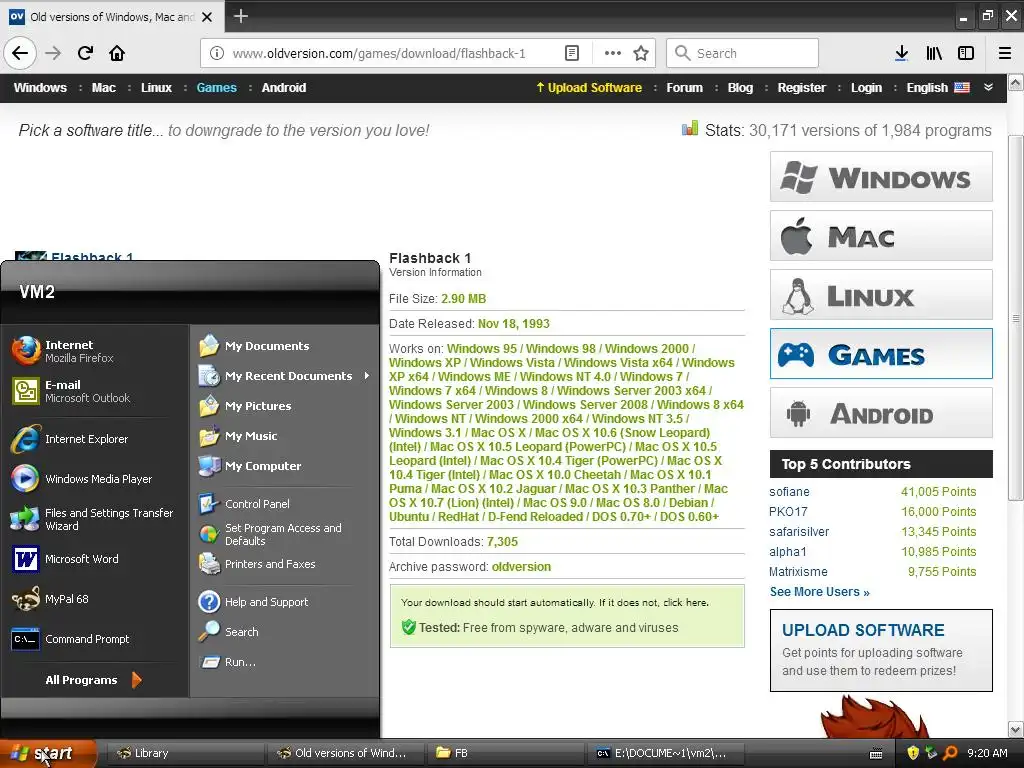This screenshot has height=768, width=1024.
Task: Open page actions three-dot menu
Action: click(613, 53)
